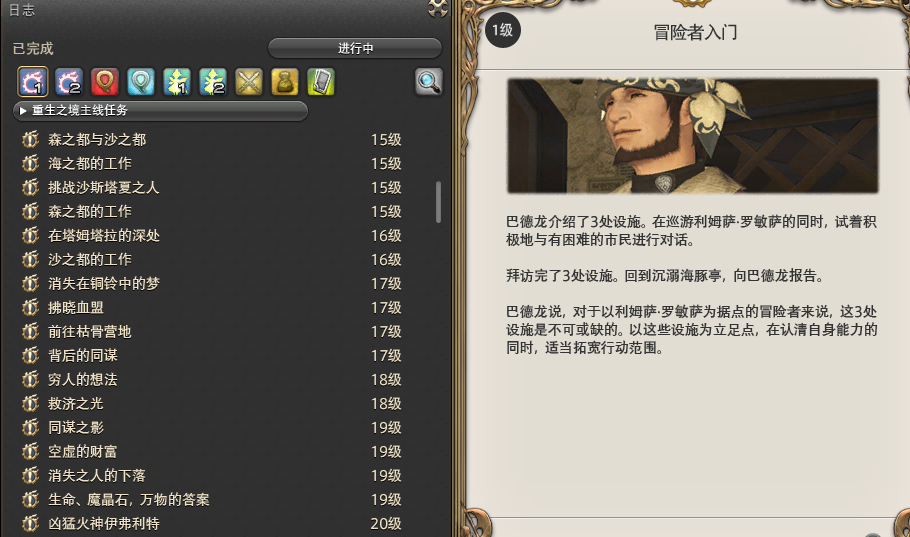The width and height of the screenshot is (910, 537).
Task: Click the expander triangle beside 重生之境主线任务
Action: click(x=23, y=111)
